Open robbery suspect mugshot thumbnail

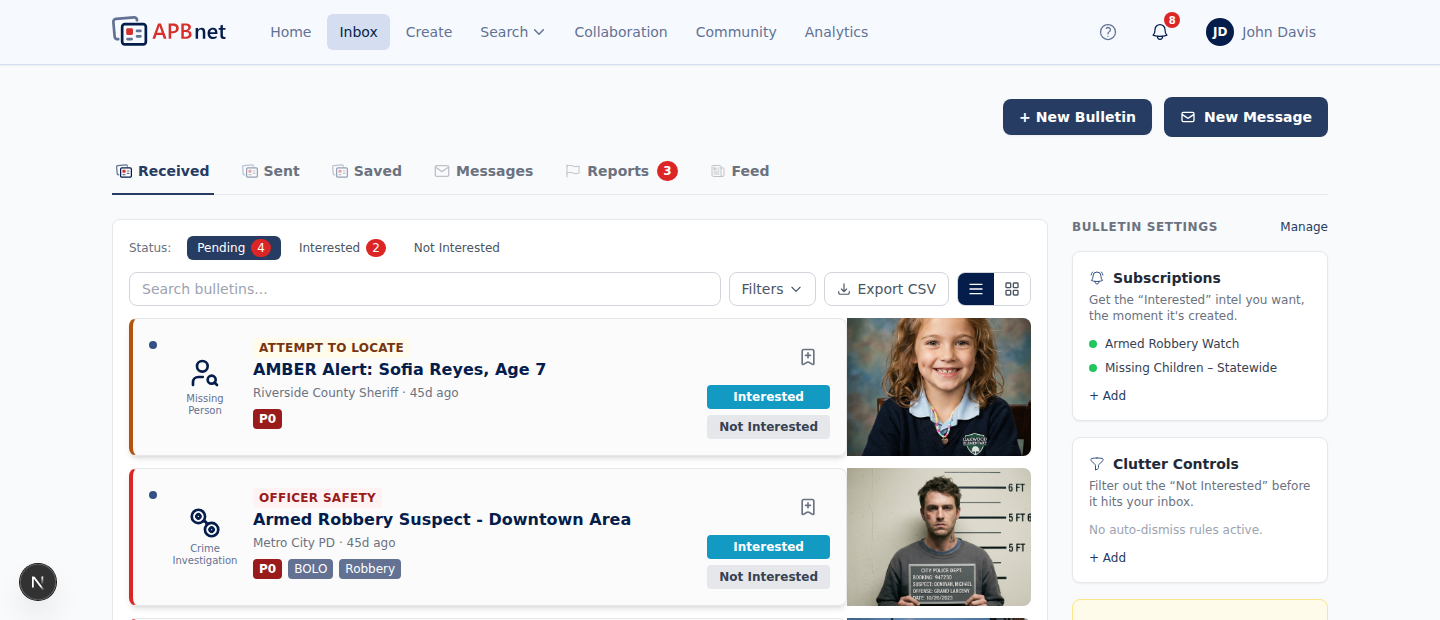[x=939, y=537]
